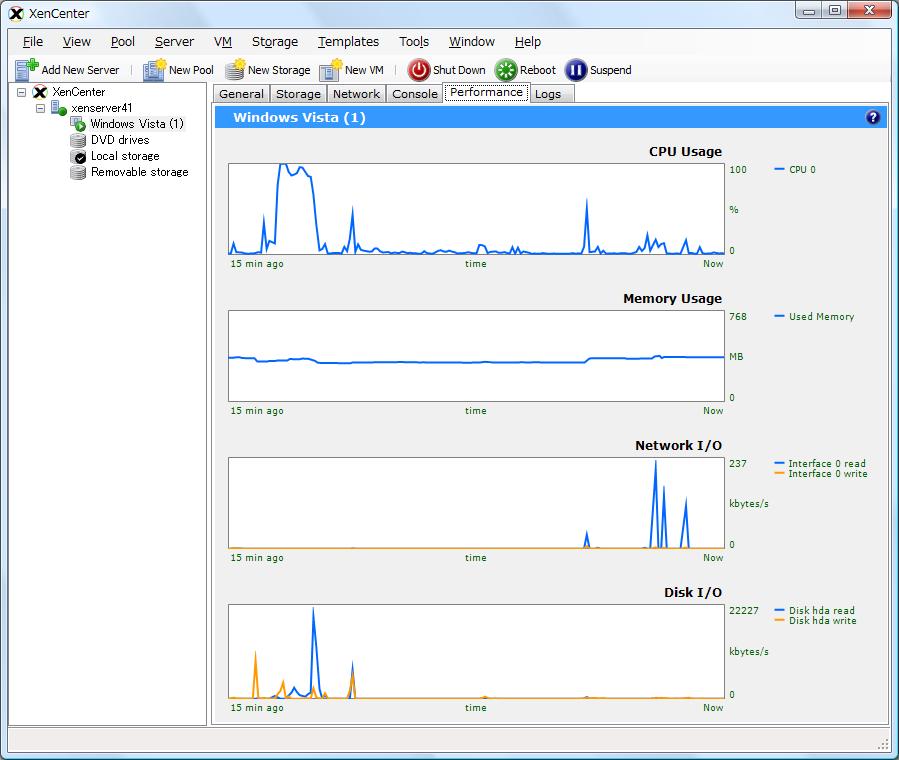Click the Local storage icon with checkmark
Image resolution: width=899 pixels, height=760 pixels.
[78, 156]
